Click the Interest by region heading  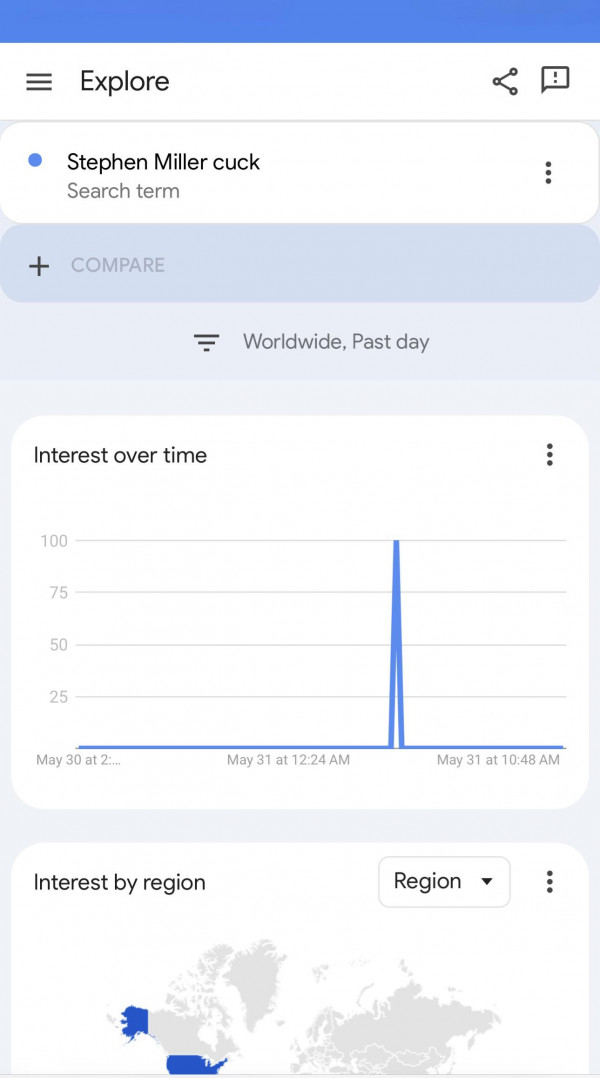(119, 883)
